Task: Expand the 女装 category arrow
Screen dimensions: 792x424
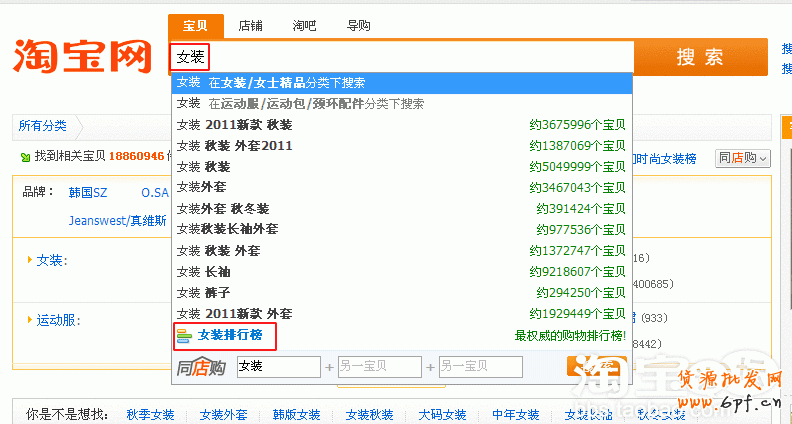Action: pos(30,260)
